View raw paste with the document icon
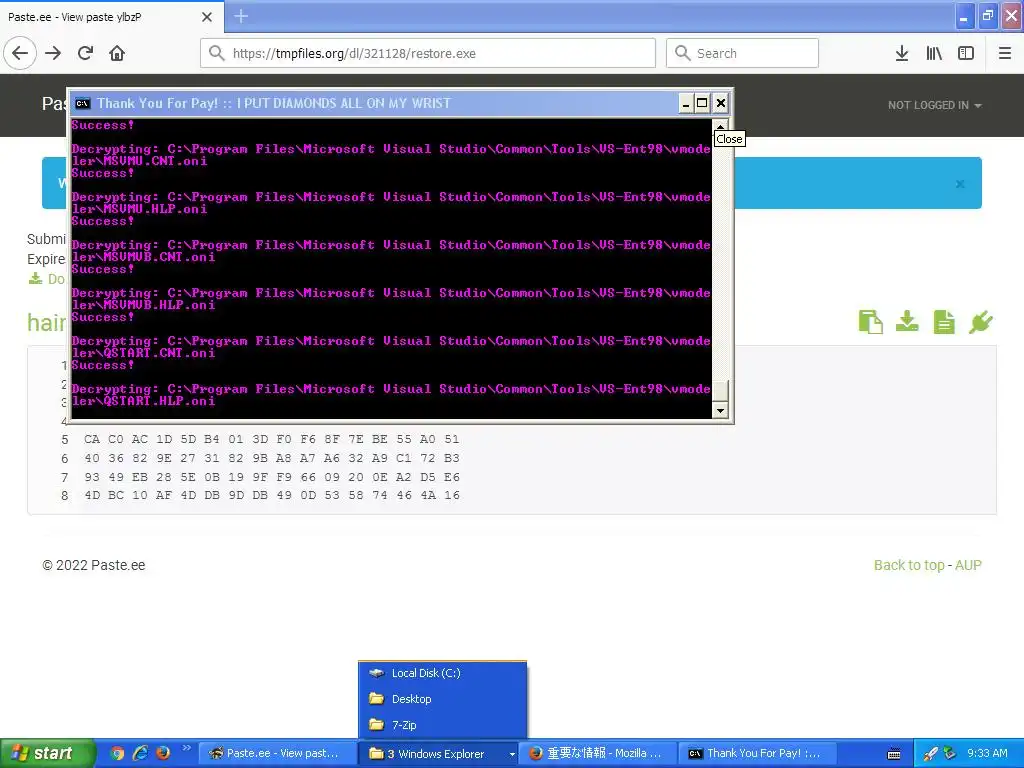Image resolution: width=1024 pixels, height=768 pixels. [x=944, y=322]
